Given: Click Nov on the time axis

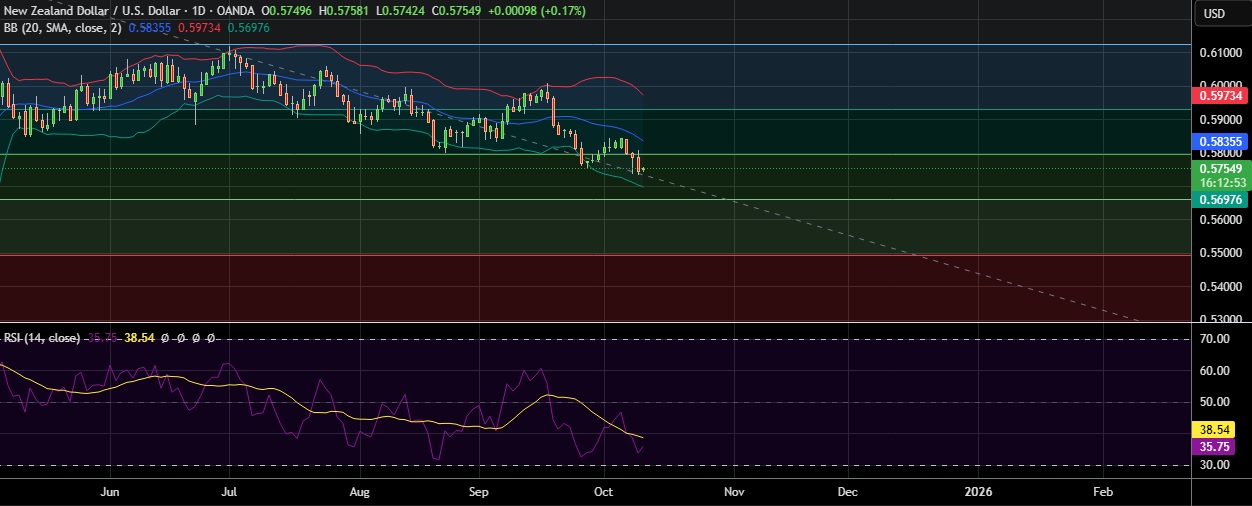Looking at the screenshot, I should point(735,492).
